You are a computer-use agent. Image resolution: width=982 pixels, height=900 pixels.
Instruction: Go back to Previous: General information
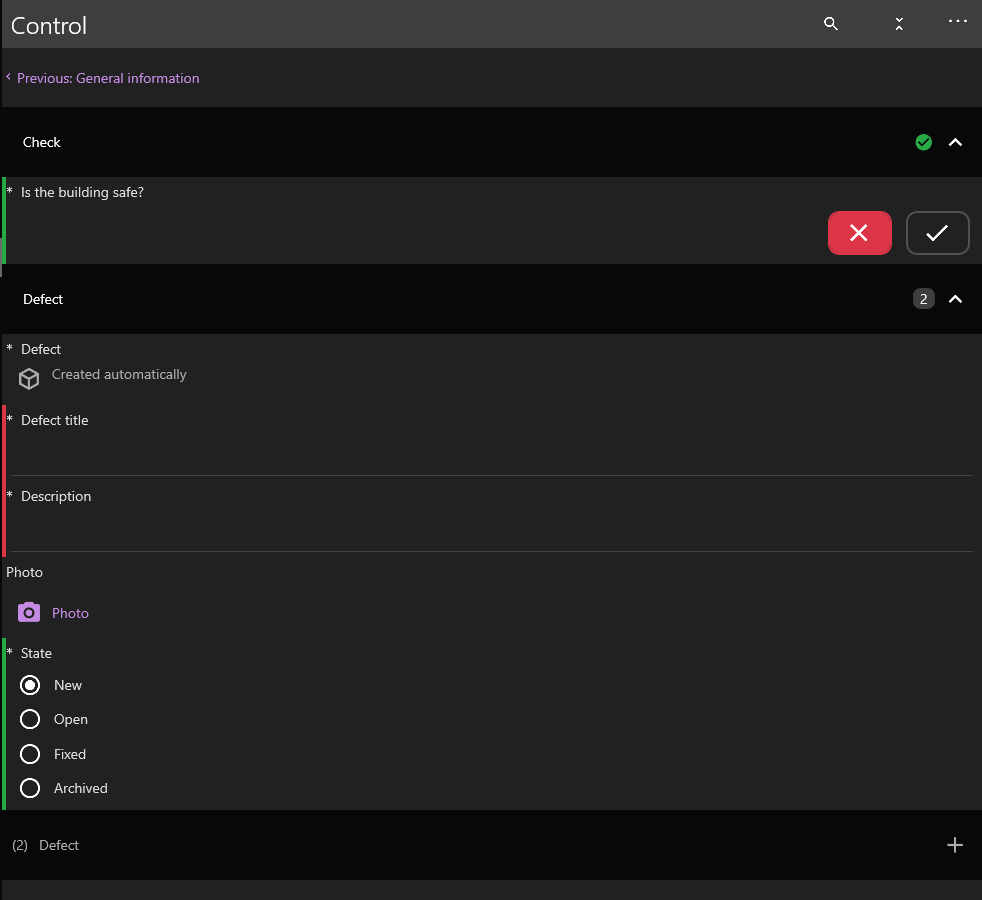point(107,78)
